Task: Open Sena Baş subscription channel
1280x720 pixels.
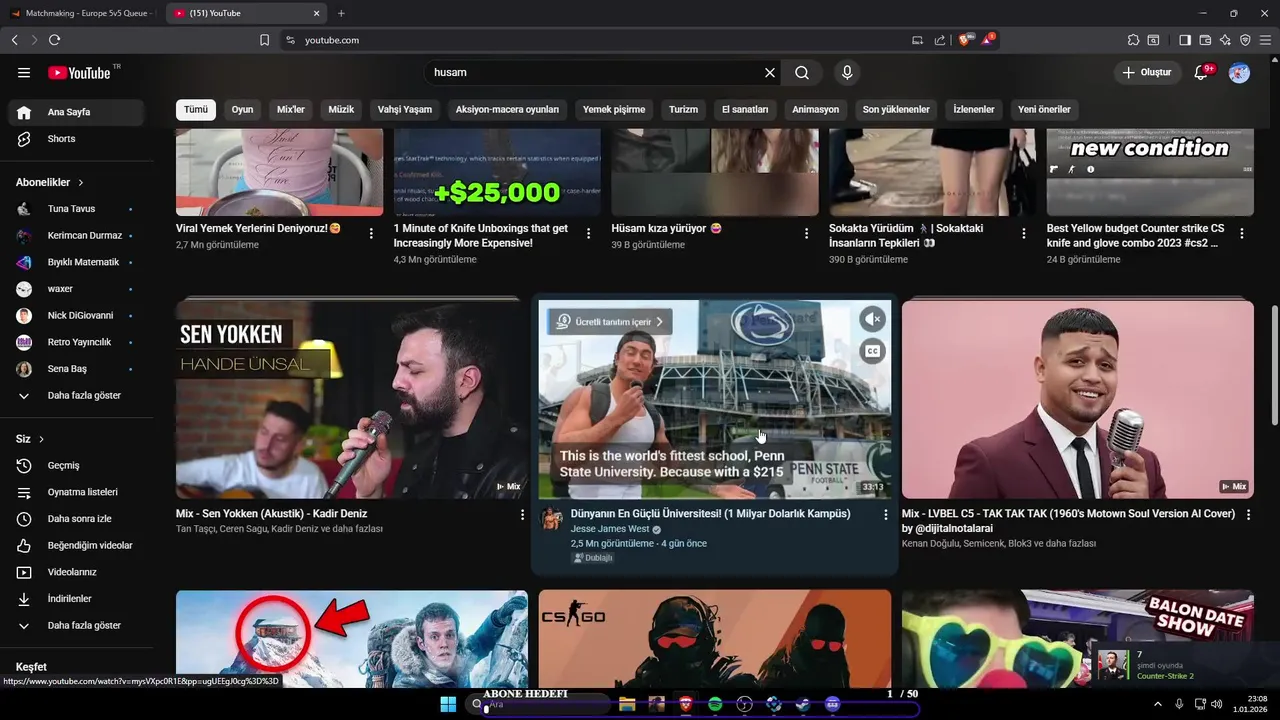Action: [x=77, y=369]
